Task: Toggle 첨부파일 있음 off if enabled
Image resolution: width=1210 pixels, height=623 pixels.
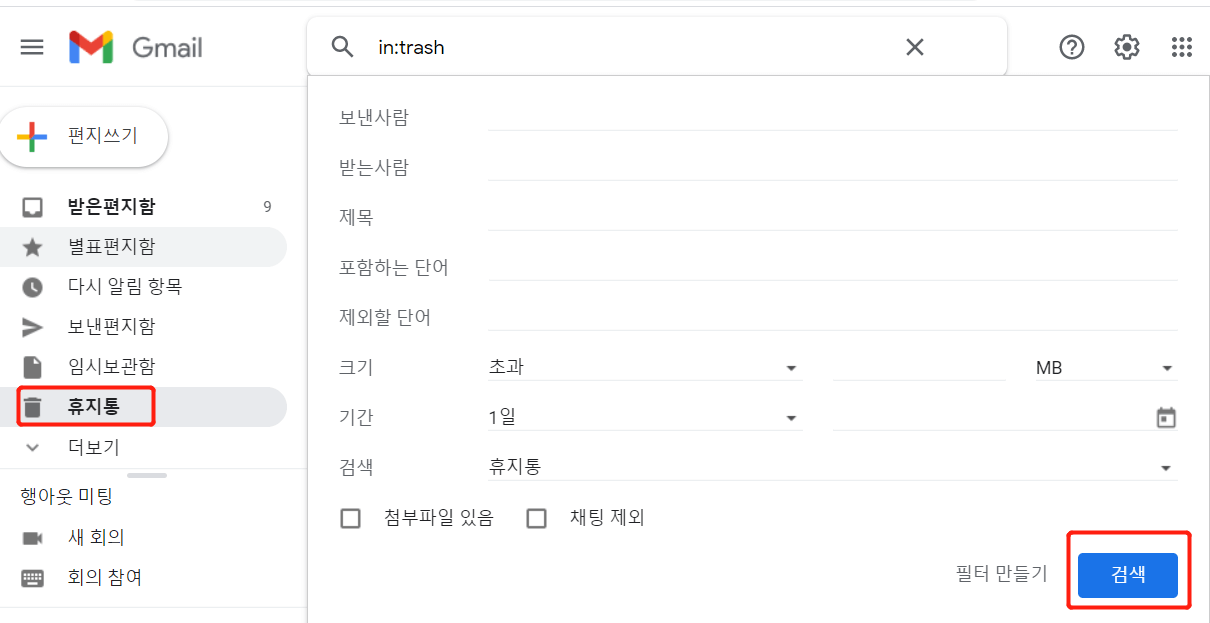Action: point(351,518)
